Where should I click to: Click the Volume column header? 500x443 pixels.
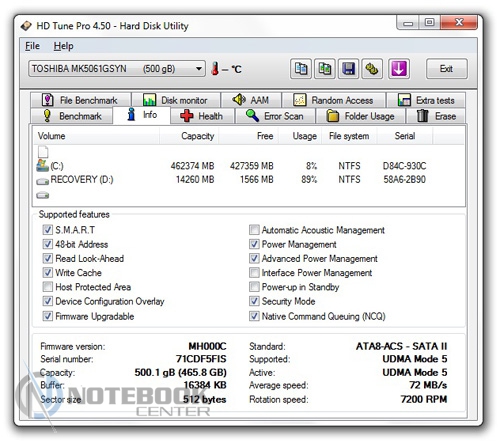pyautogui.click(x=96, y=136)
